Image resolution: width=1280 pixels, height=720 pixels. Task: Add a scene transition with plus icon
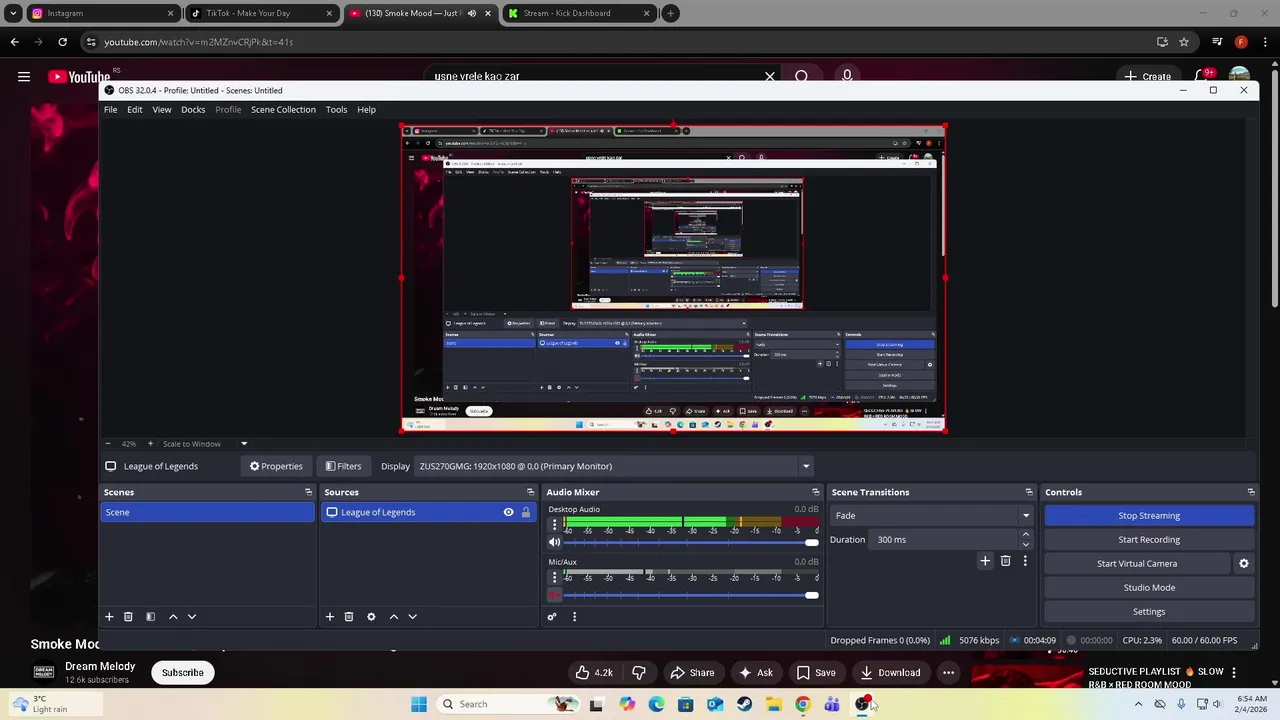(985, 561)
